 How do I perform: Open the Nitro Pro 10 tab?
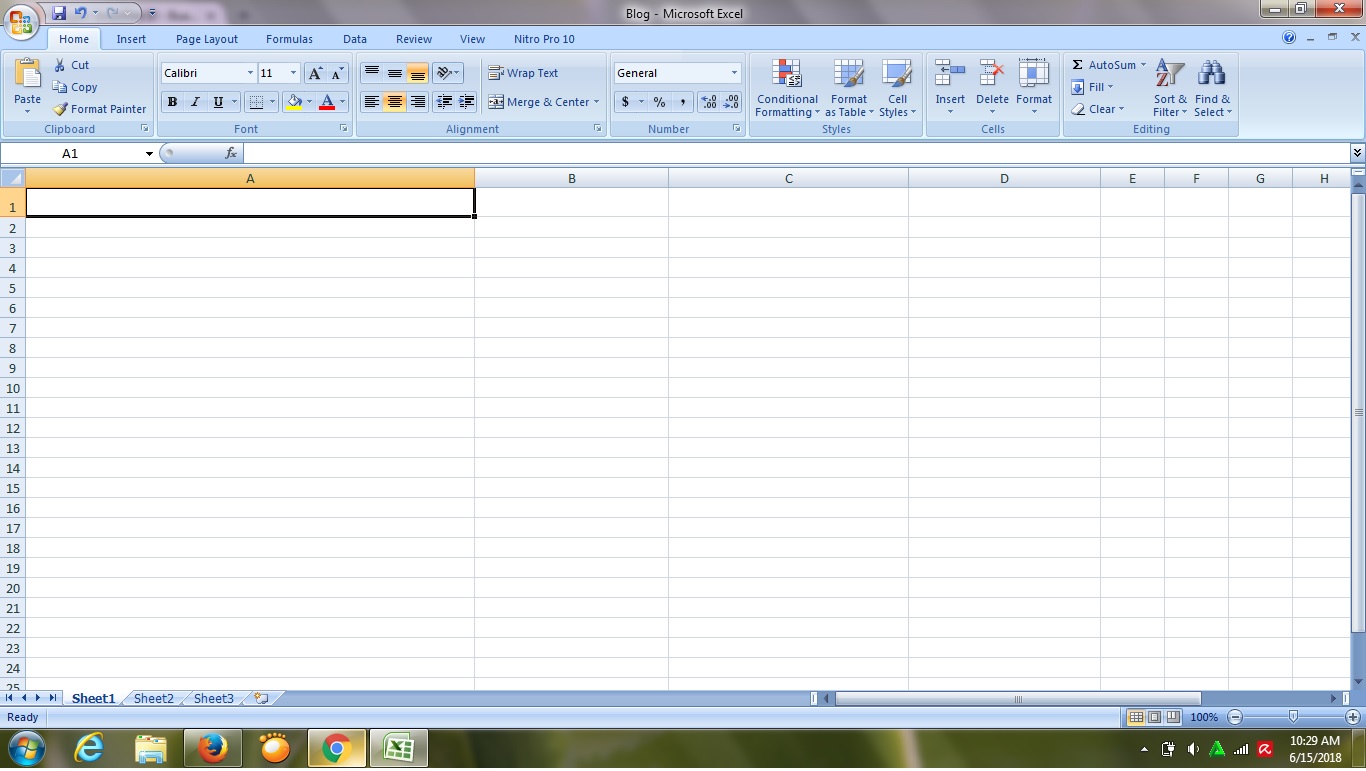544,39
